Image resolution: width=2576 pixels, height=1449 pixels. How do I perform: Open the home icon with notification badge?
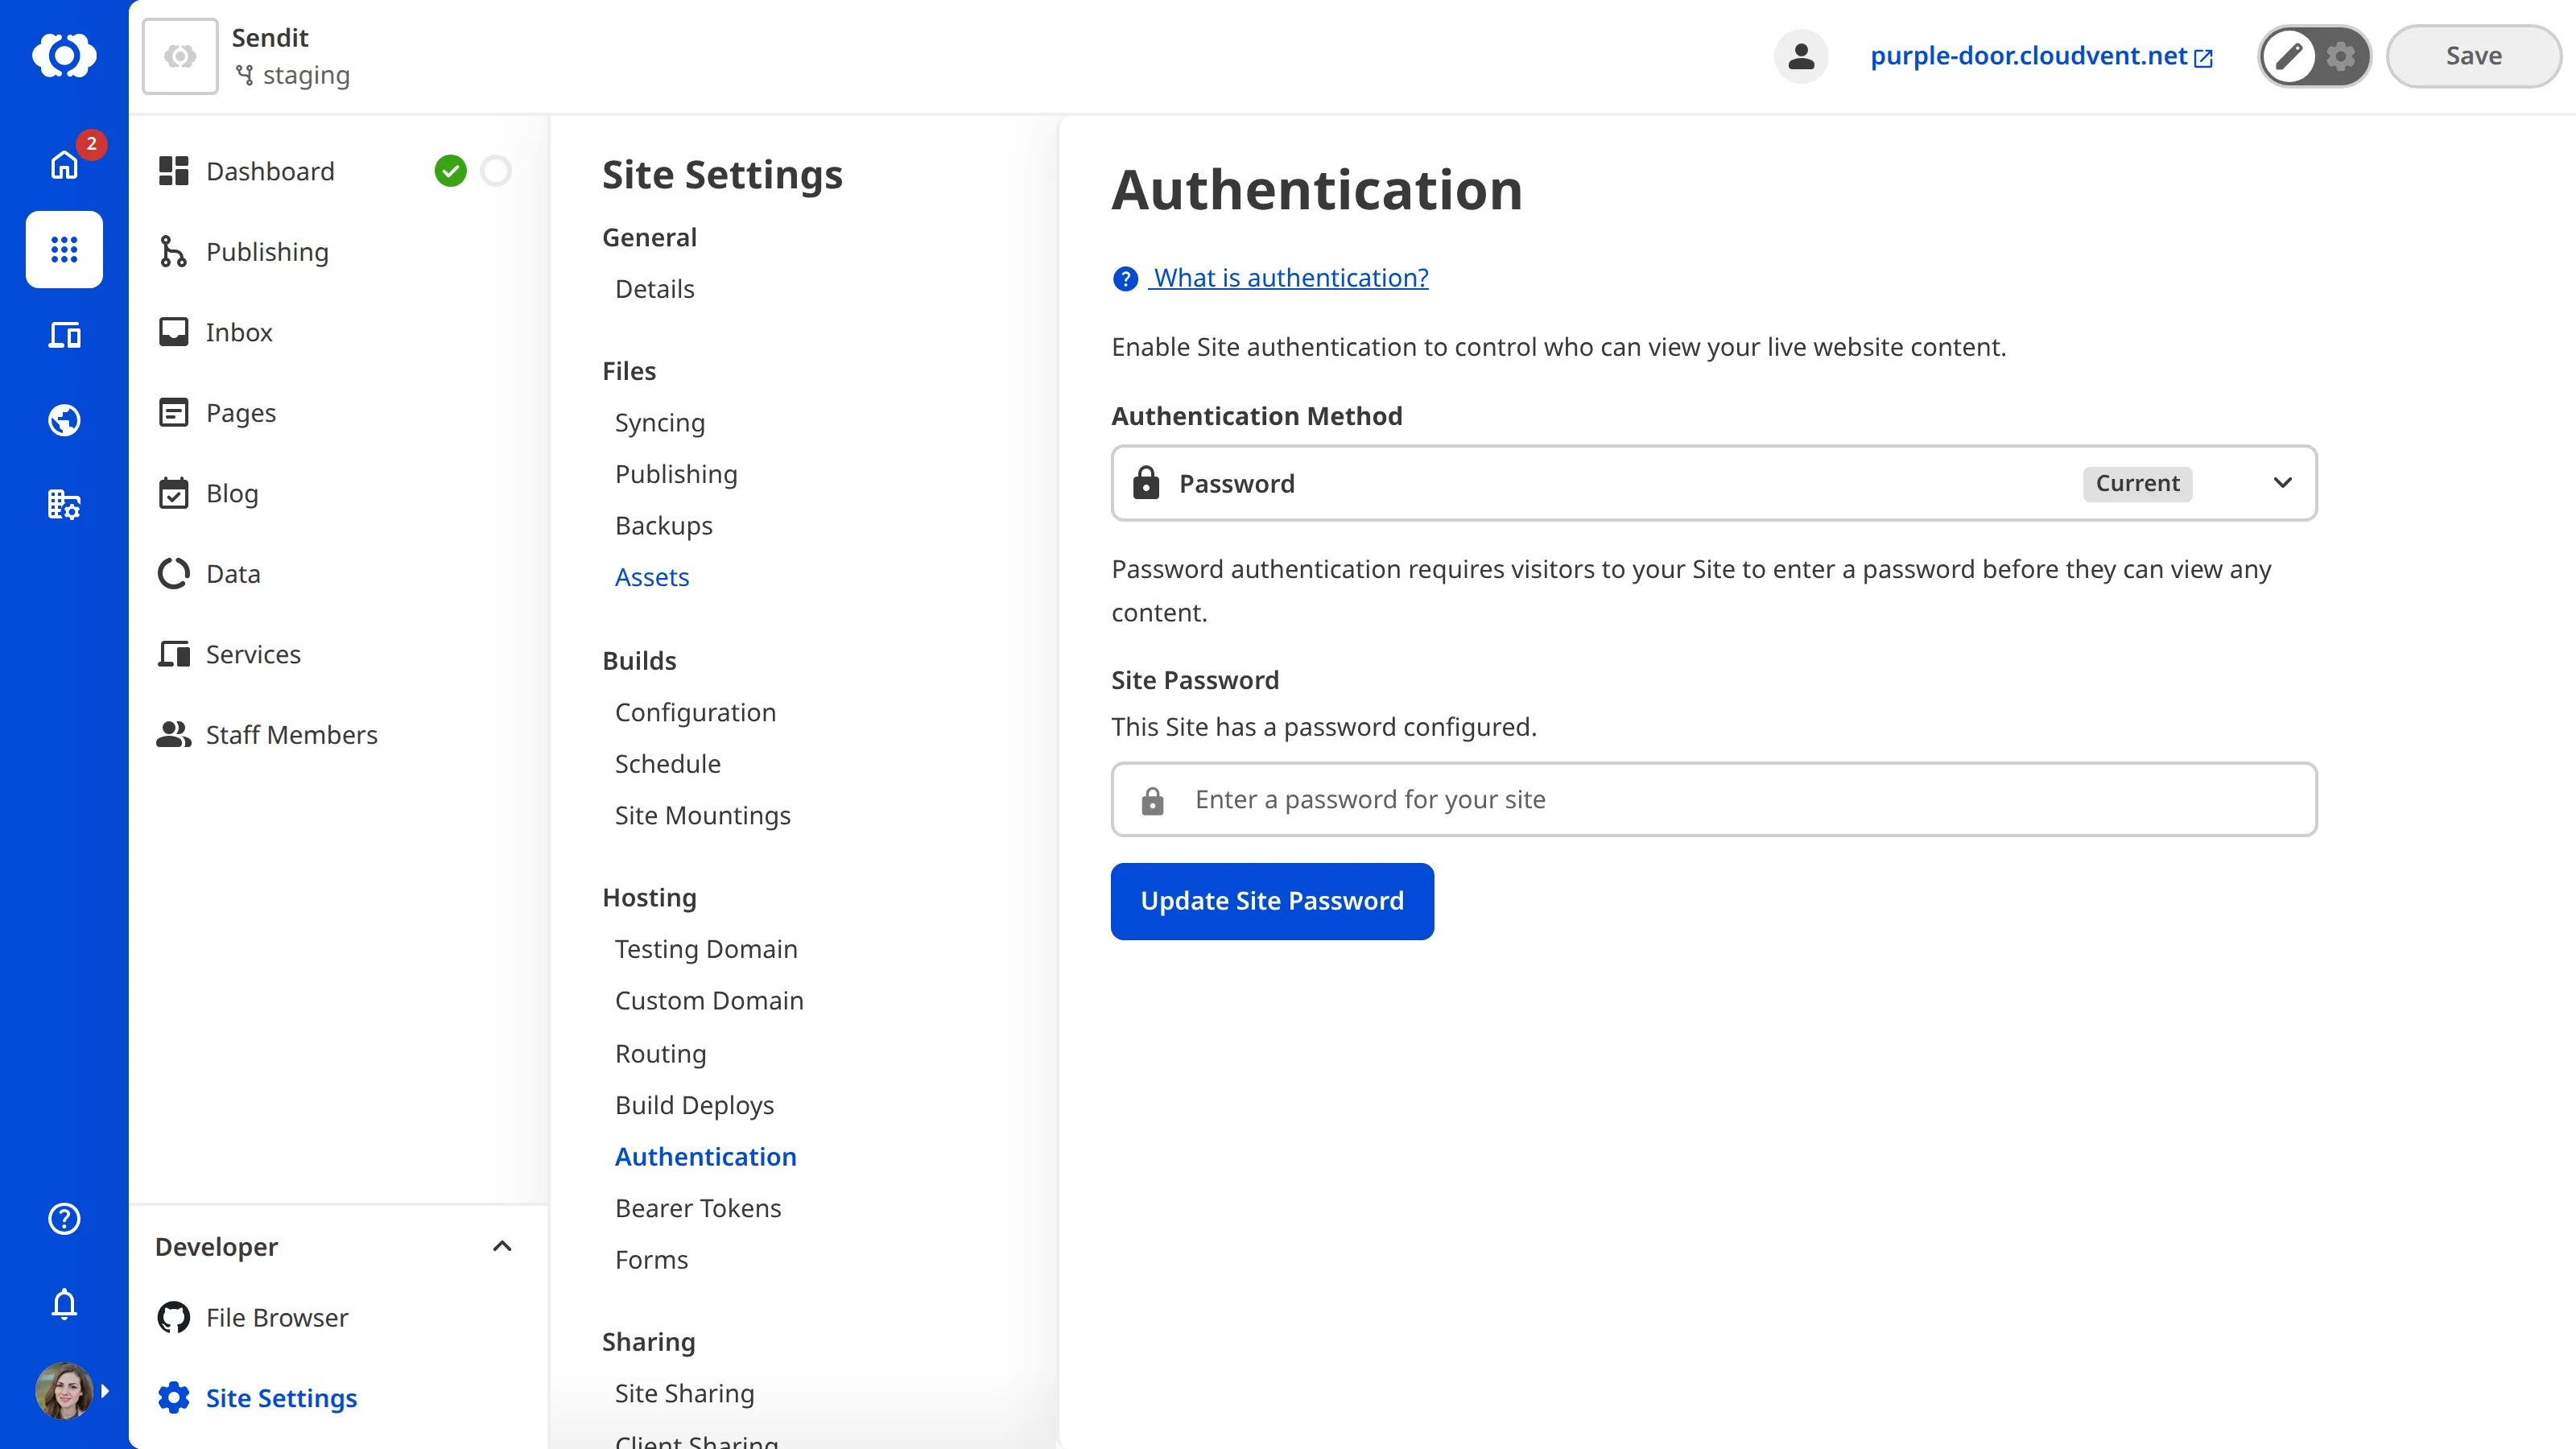pos(64,164)
